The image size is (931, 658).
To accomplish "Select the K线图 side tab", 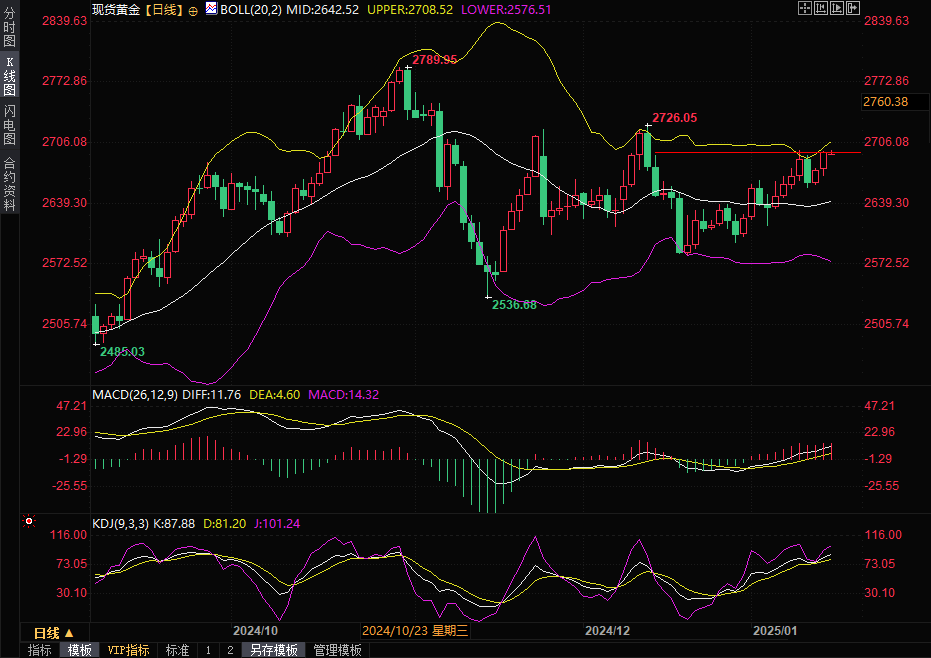I will tap(9, 76).
